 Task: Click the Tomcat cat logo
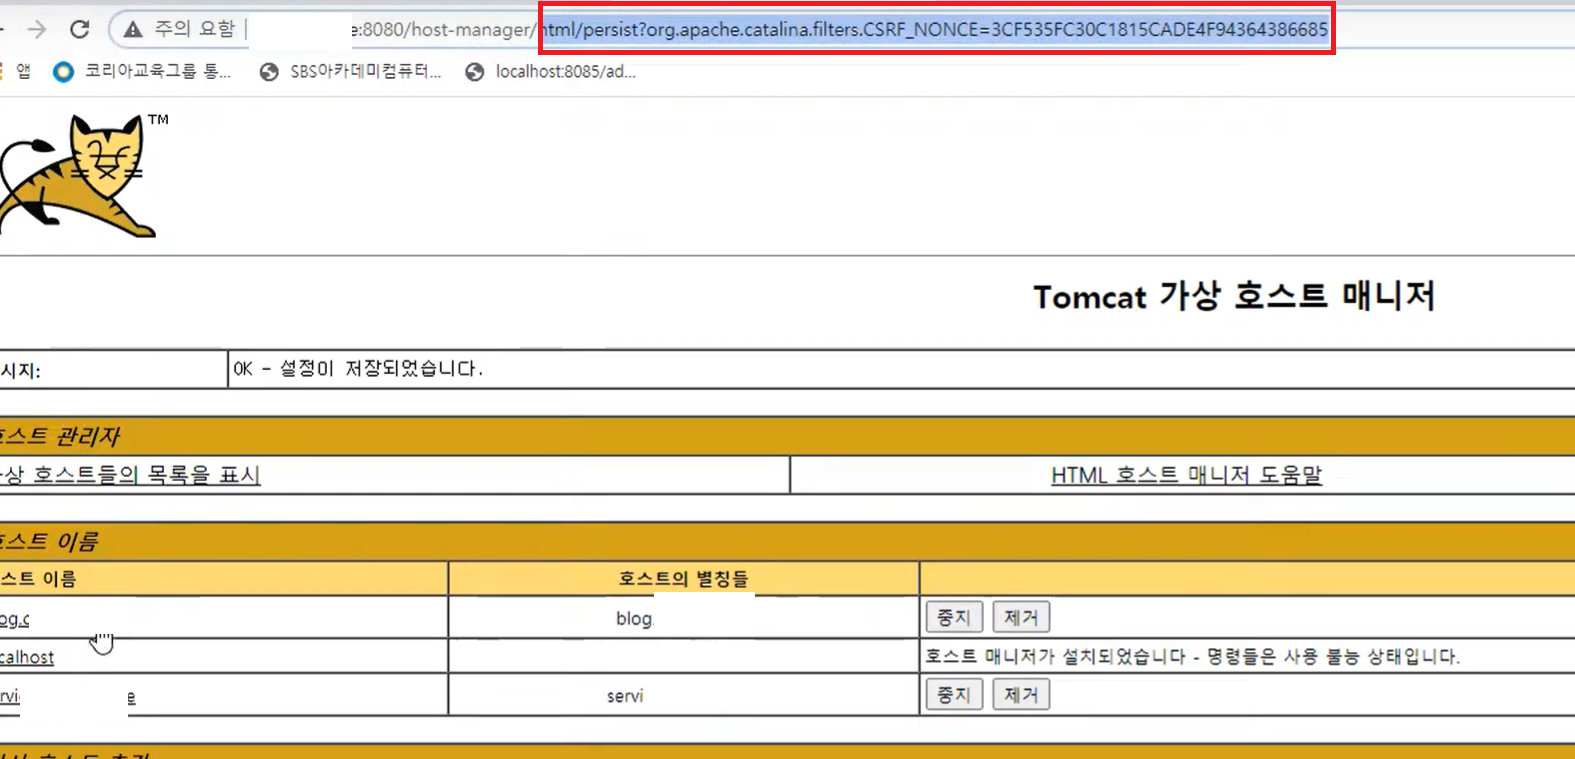[x=78, y=175]
